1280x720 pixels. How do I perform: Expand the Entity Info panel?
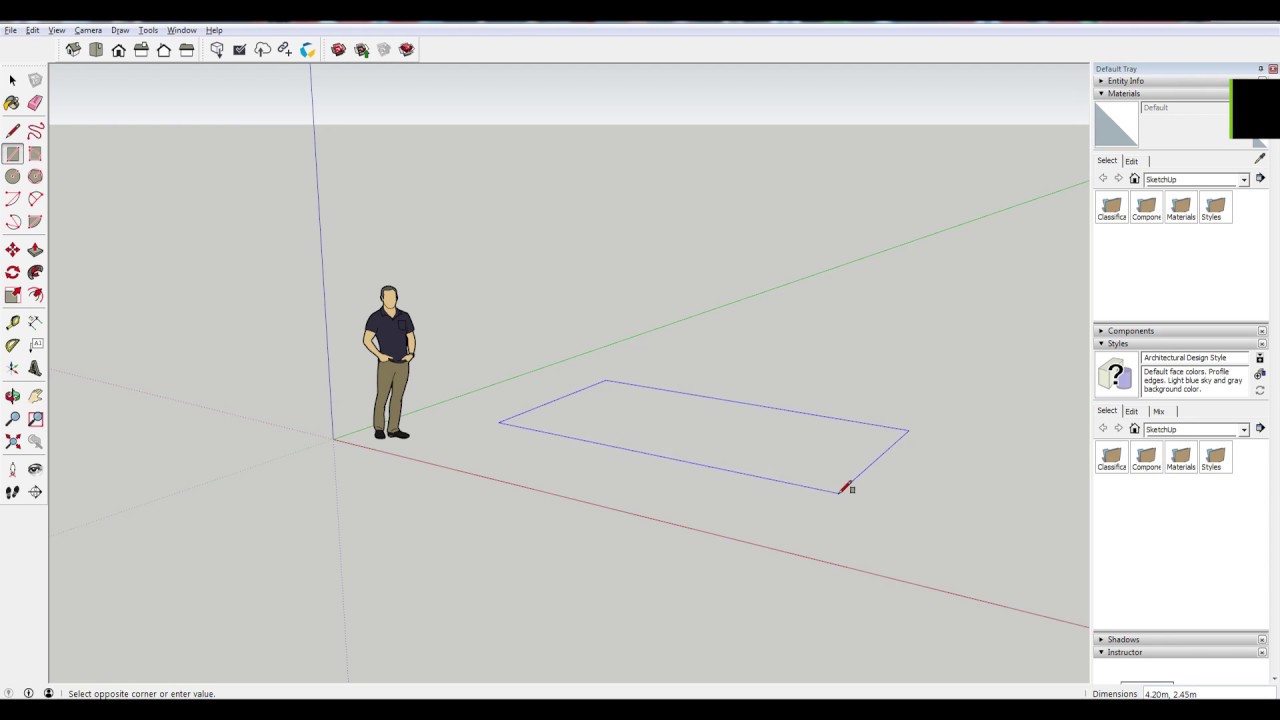click(1125, 81)
